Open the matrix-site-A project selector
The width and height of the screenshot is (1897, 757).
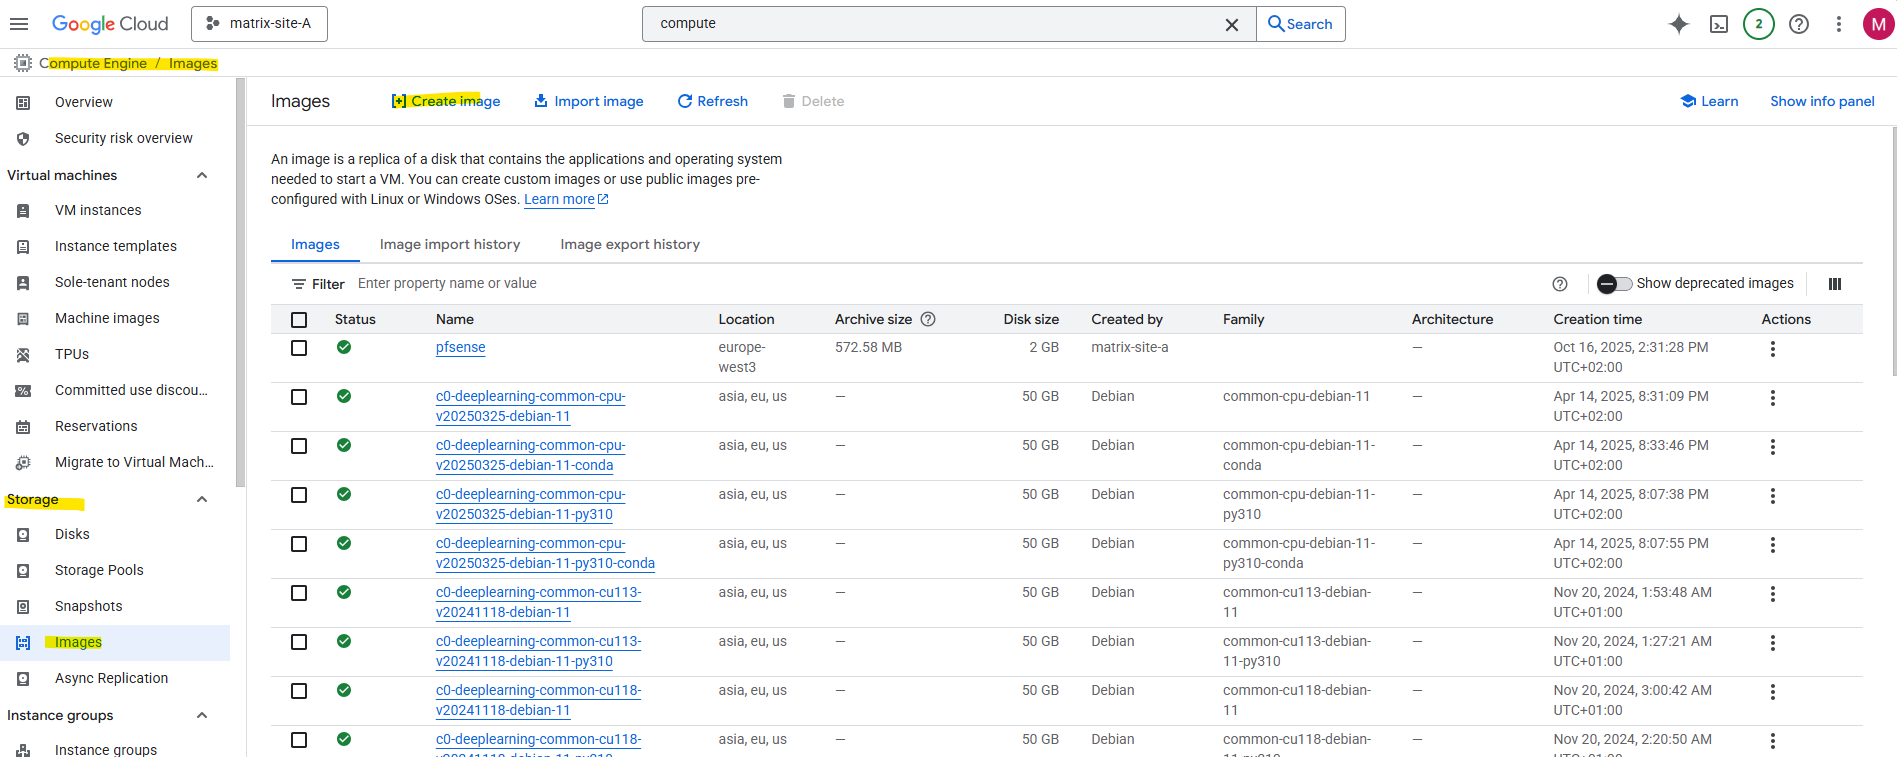pos(259,24)
